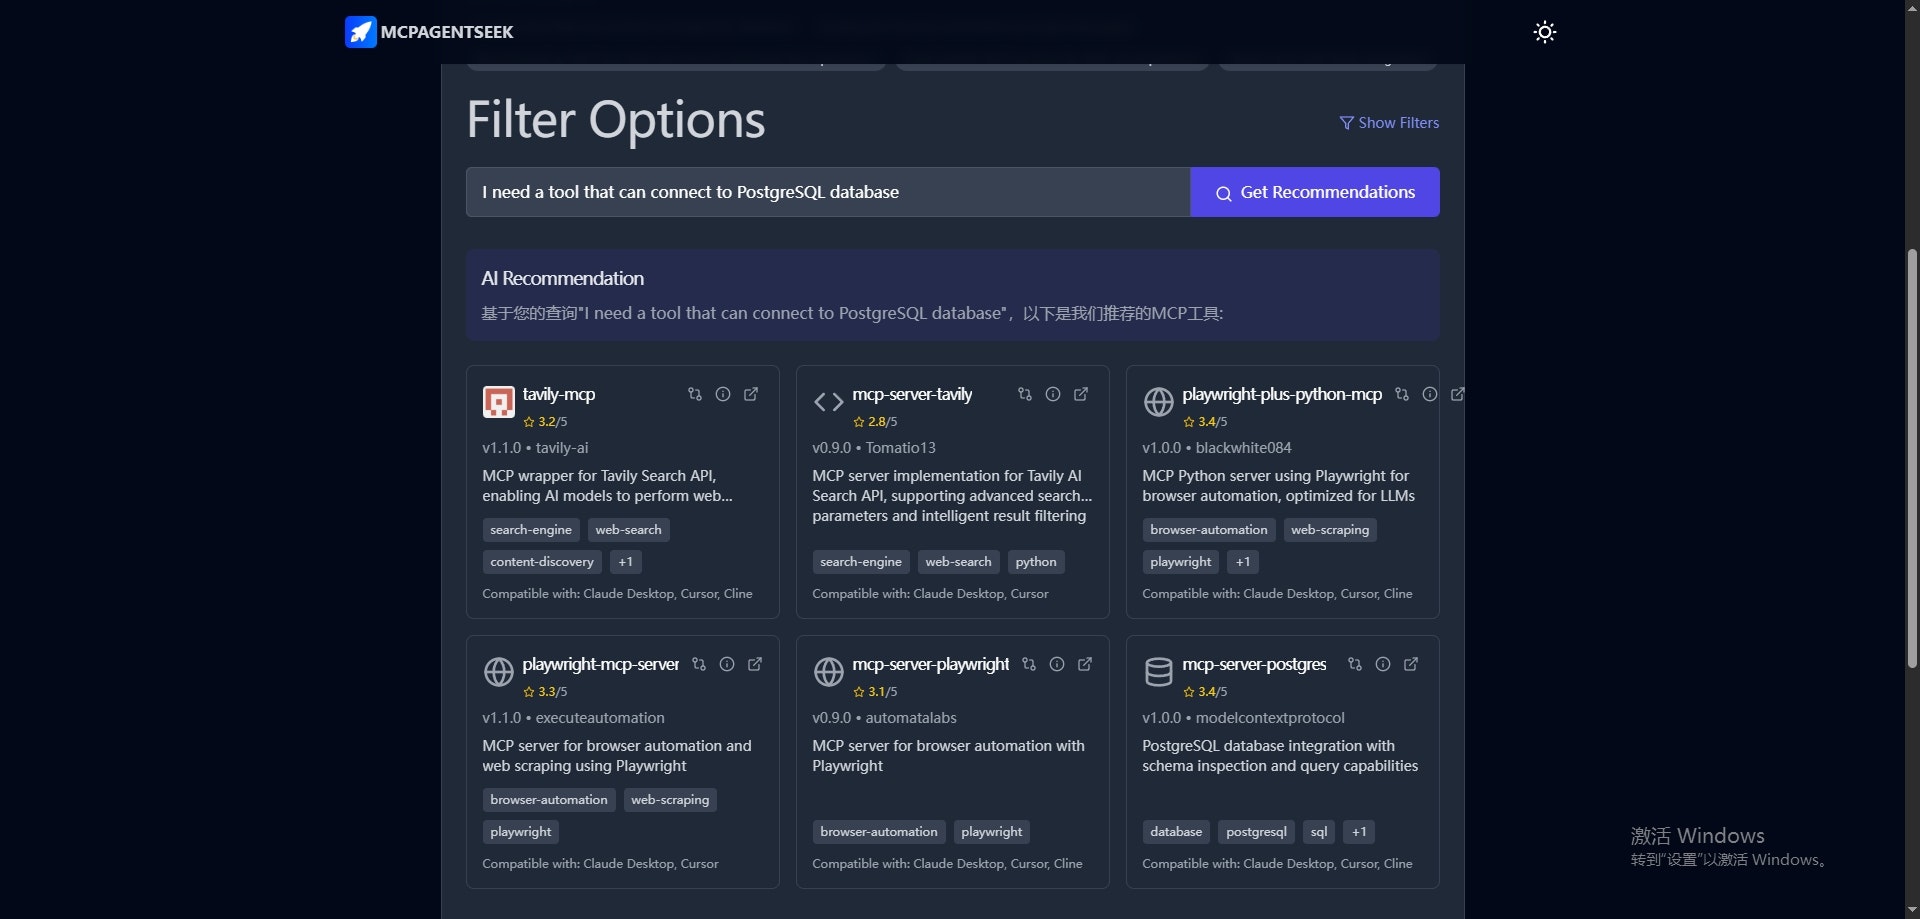The image size is (1920, 919).
Task: Click the 2.8/5 star rating on mcp-server-tavily
Action: click(875, 422)
